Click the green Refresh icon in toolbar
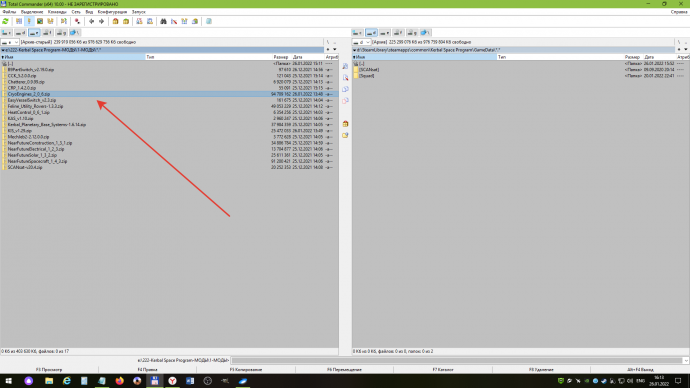690x388 pixels. coord(5,21)
